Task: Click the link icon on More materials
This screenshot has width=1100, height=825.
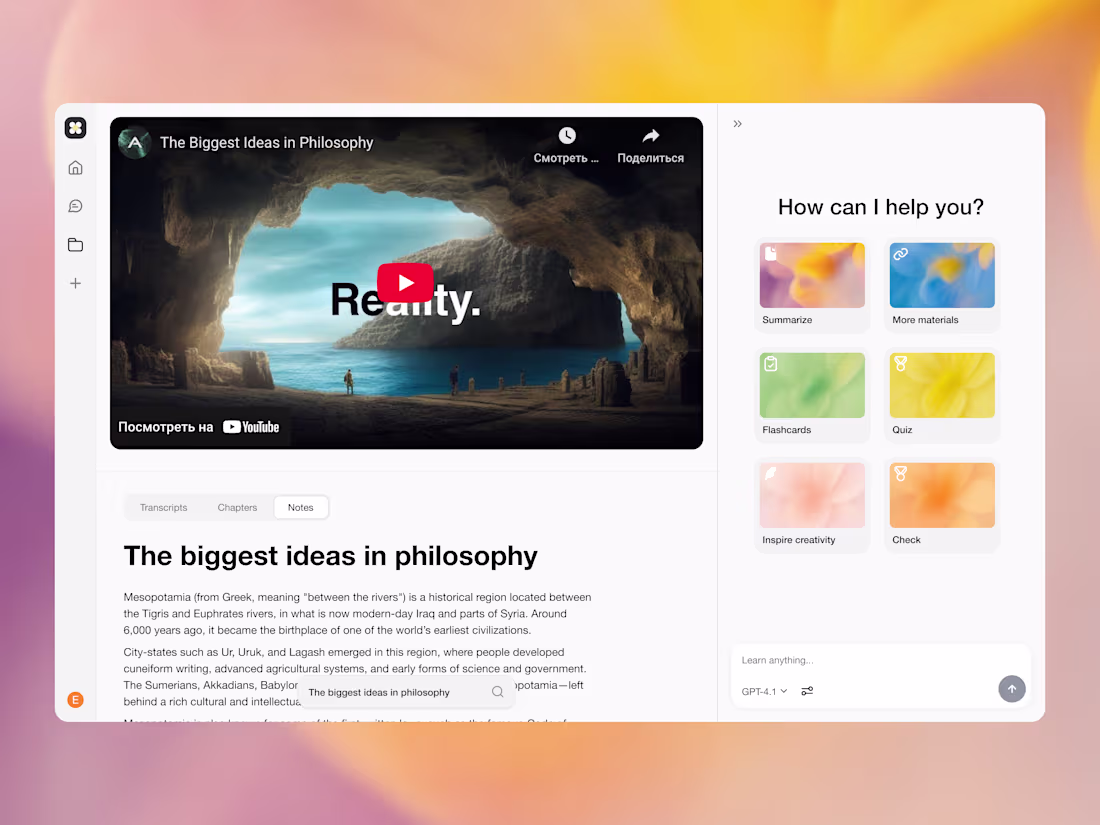Action: pos(901,254)
